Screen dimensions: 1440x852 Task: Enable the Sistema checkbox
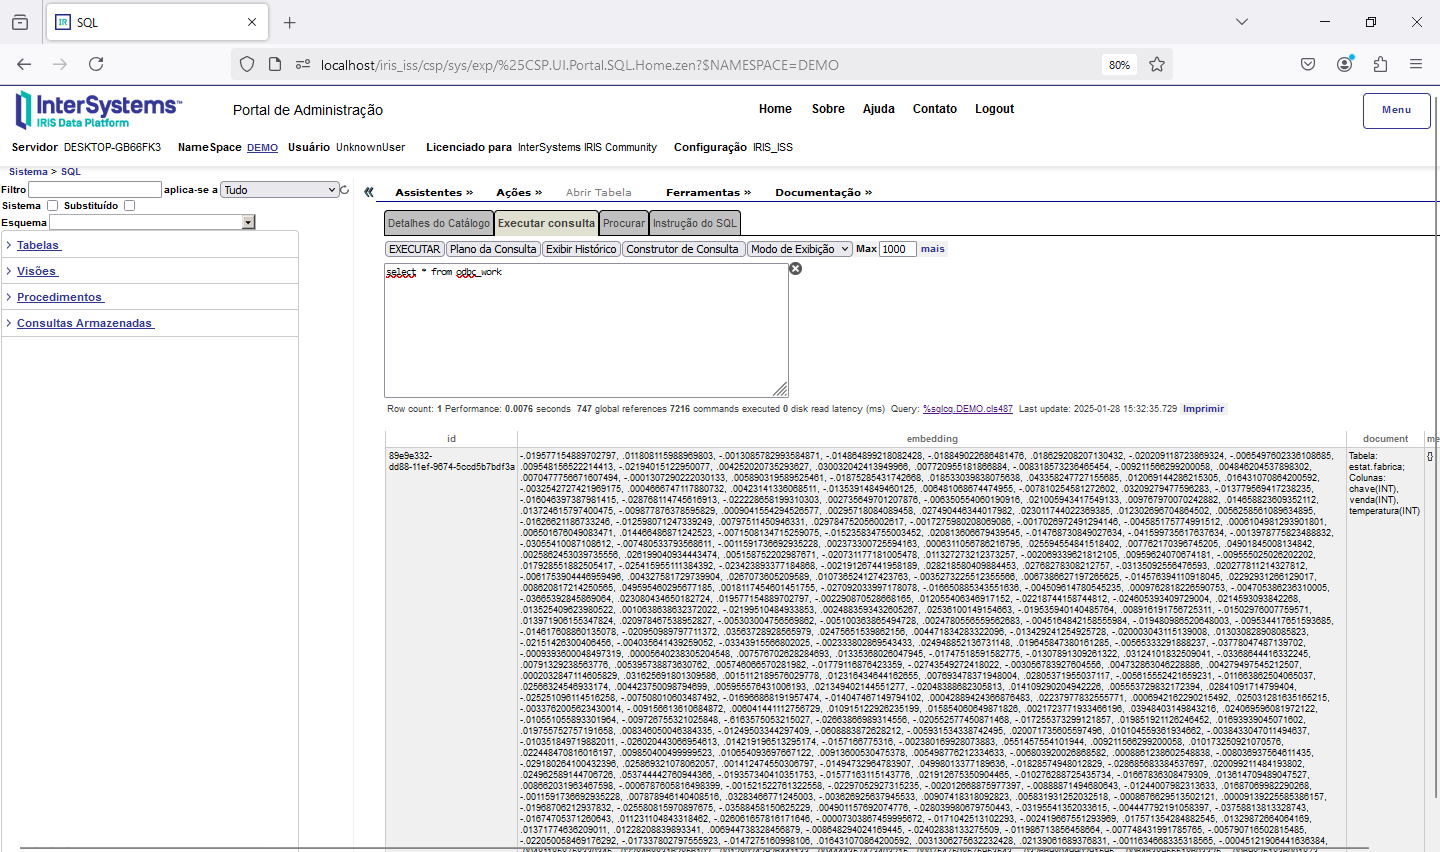click(x=53, y=206)
